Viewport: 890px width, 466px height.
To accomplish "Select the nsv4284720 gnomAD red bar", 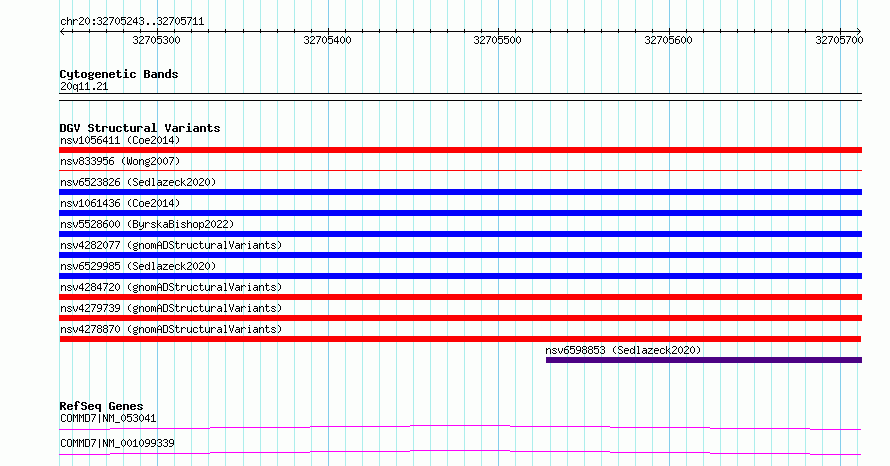I will [x=460, y=297].
